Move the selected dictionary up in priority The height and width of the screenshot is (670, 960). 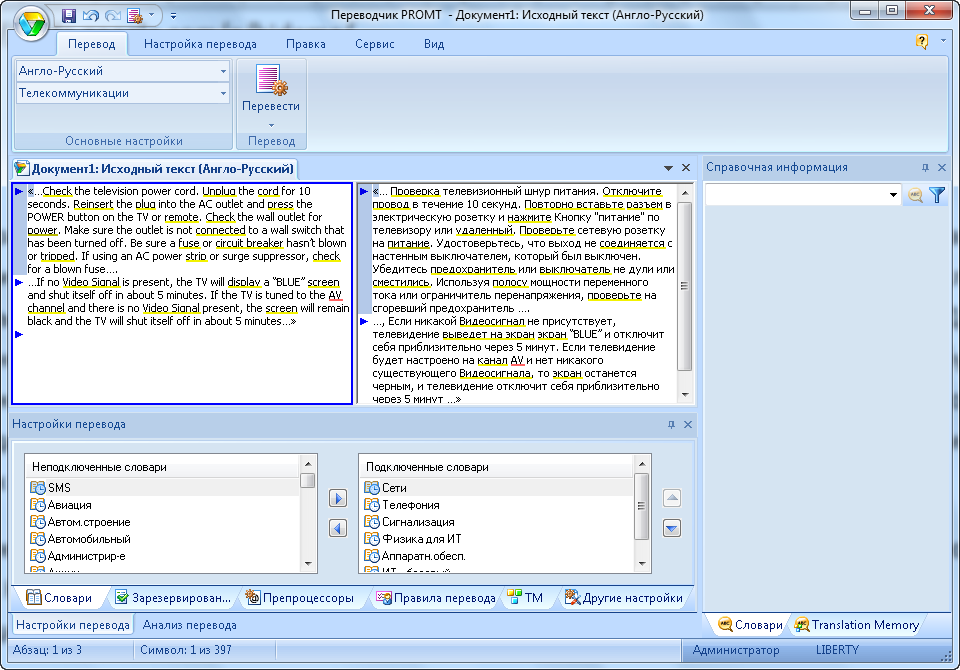(x=672, y=499)
